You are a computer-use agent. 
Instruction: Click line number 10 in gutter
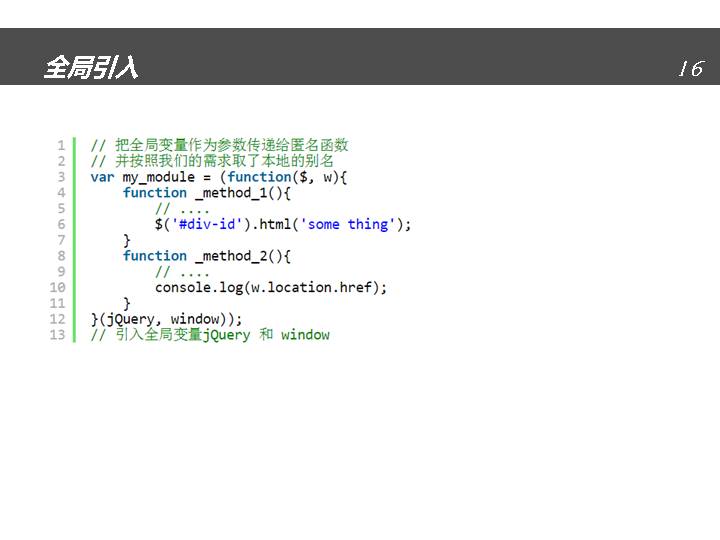[x=57, y=287]
